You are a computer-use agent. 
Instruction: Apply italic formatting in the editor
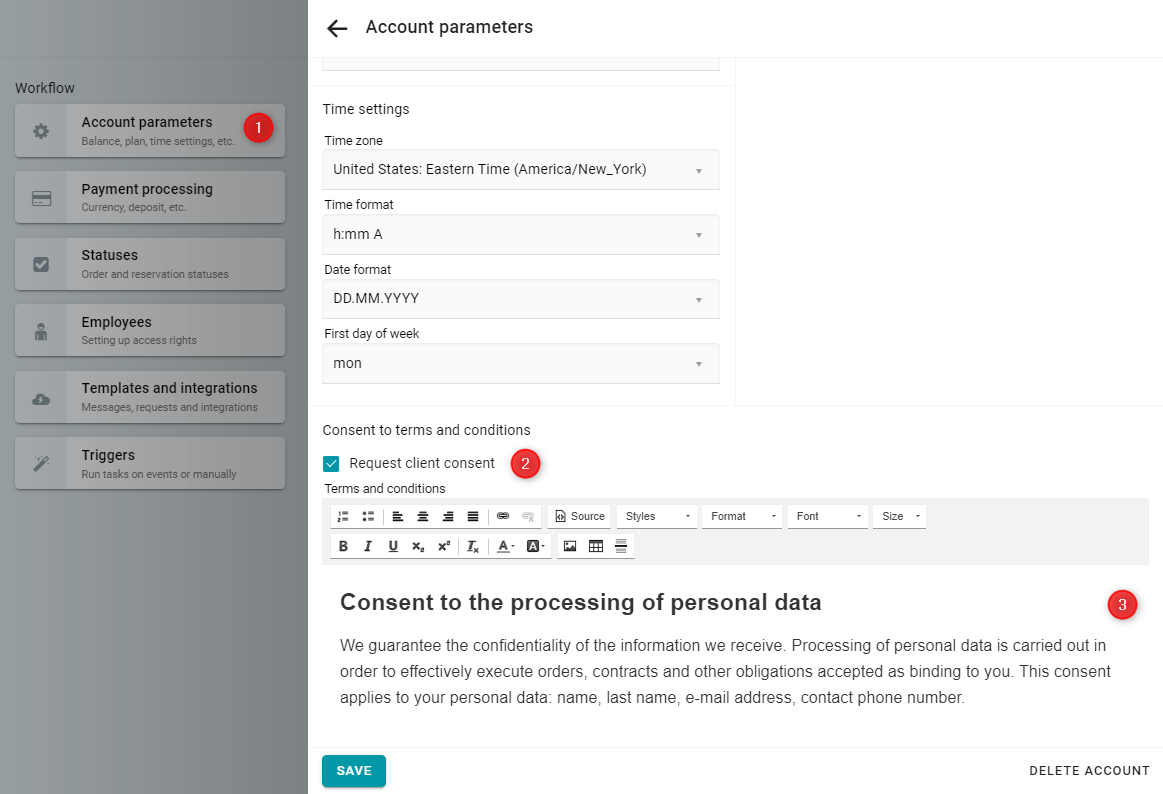click(x=368, y=546)
